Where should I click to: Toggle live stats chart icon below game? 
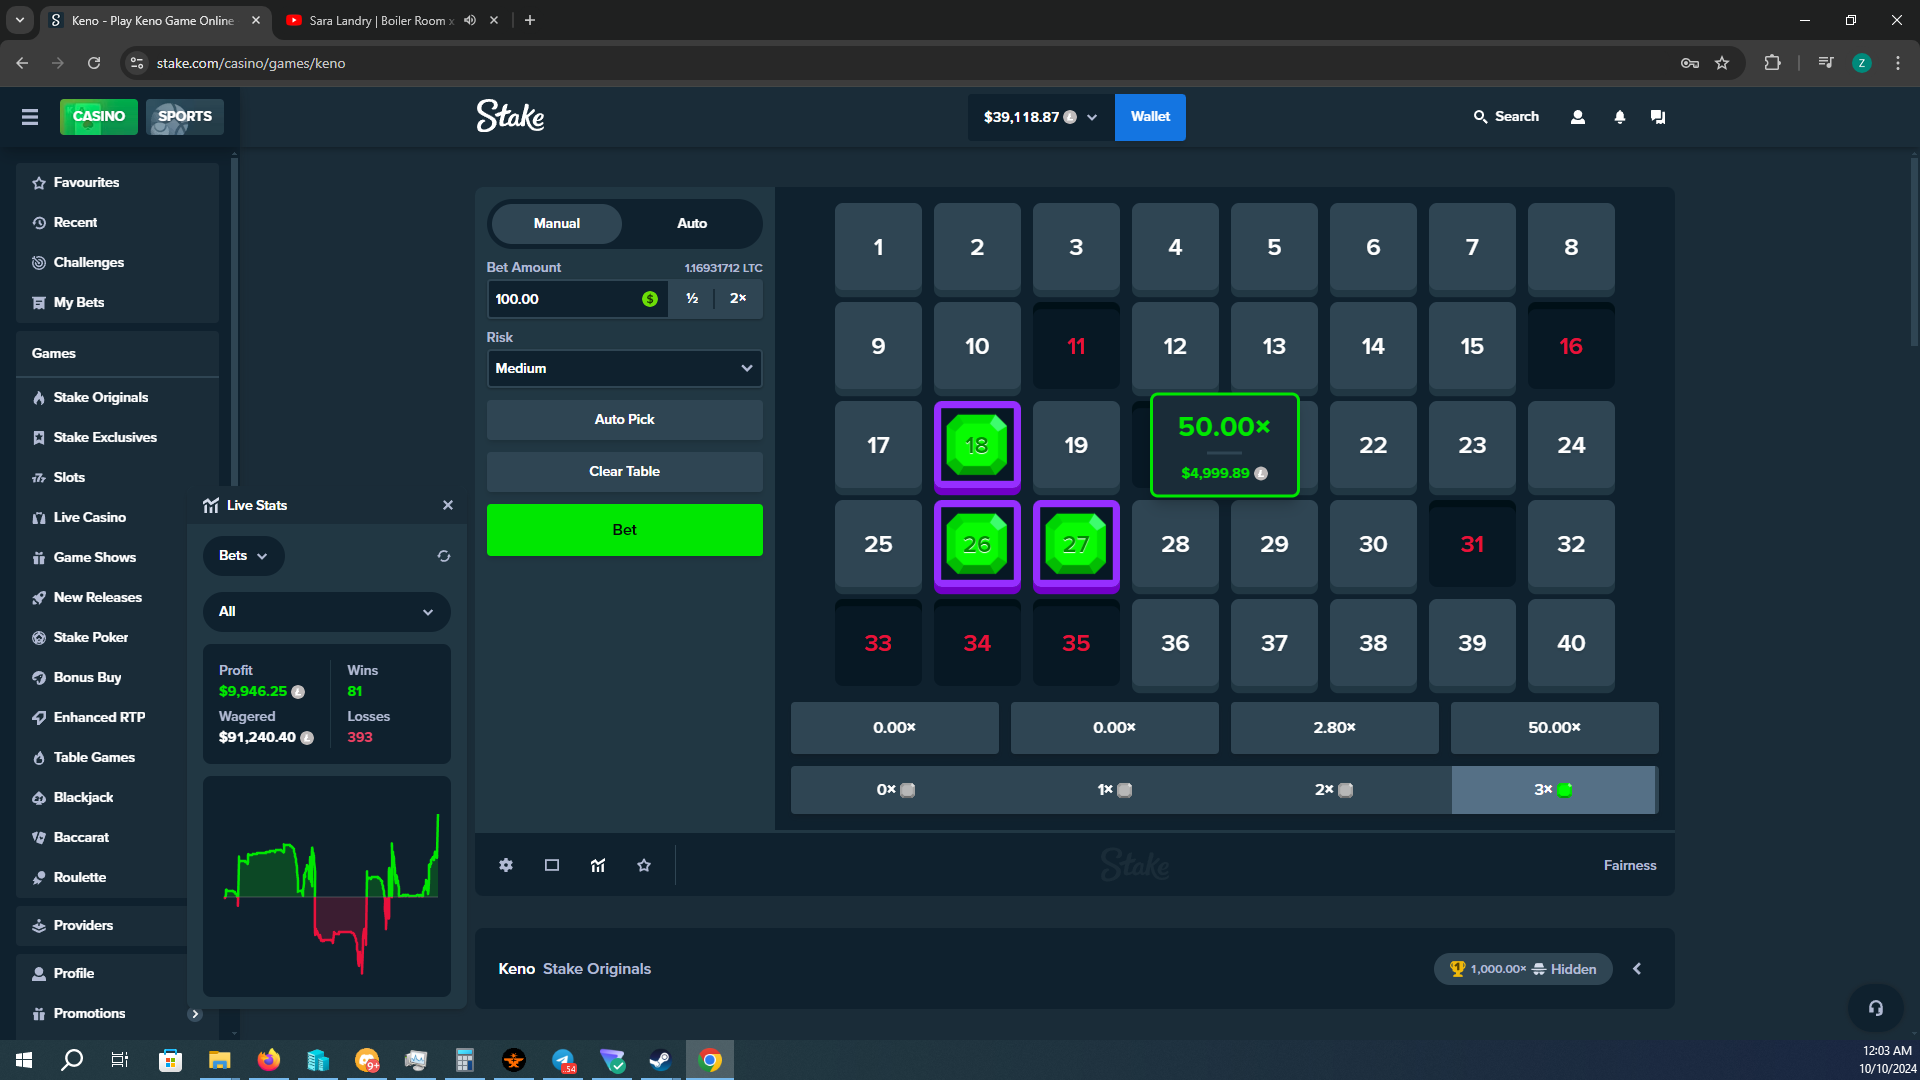[x=598, y=865]
